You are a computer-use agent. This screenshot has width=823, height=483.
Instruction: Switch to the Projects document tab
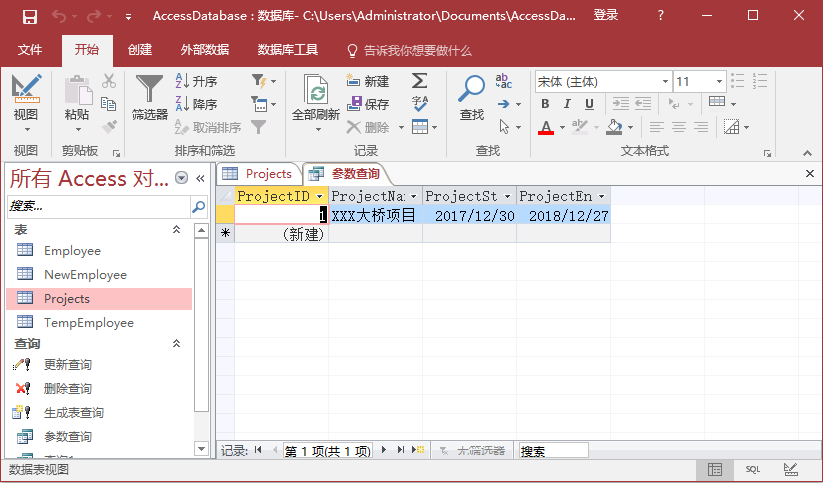(258, 173)
